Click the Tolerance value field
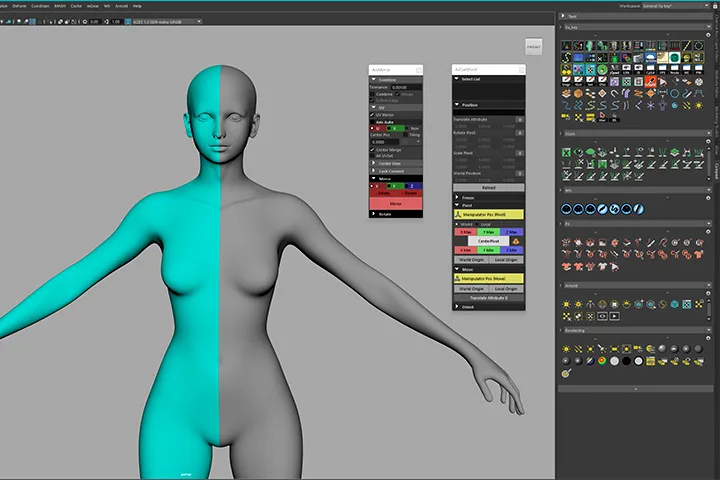This screenshot has width=720, height=480. coord(405,87)
